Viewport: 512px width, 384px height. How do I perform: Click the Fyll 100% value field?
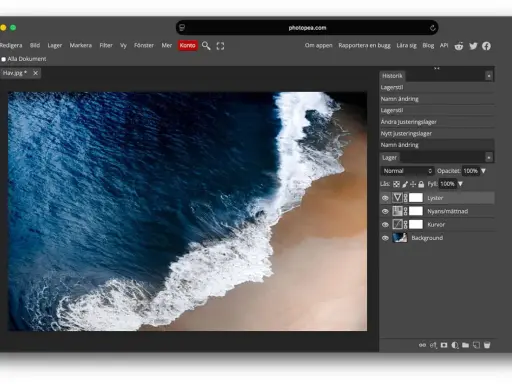447,184
